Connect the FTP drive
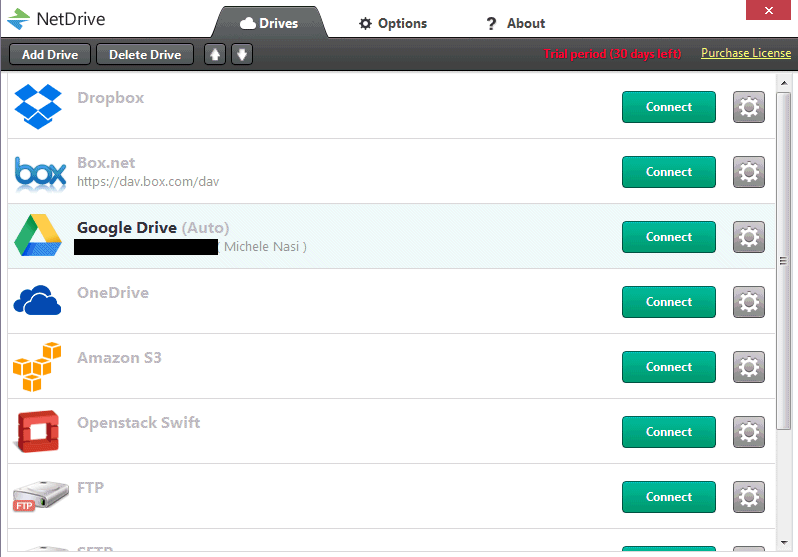 tap(669, 497)
